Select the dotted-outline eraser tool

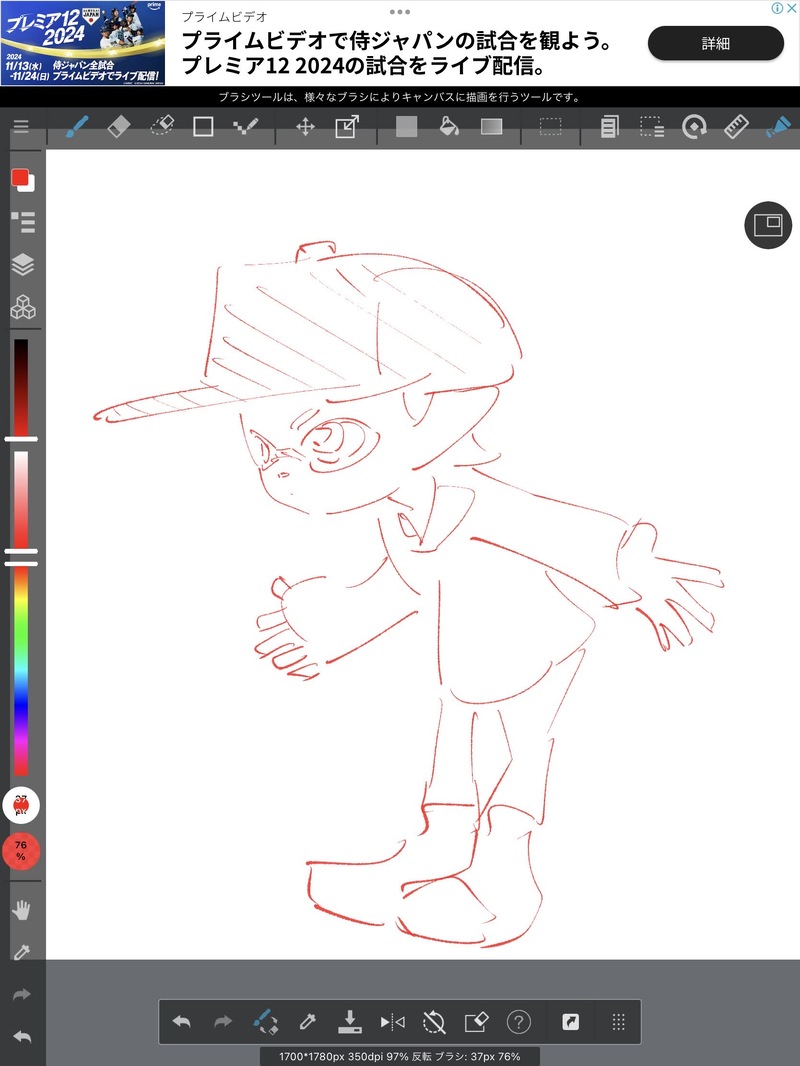click(x=162, y=126)
